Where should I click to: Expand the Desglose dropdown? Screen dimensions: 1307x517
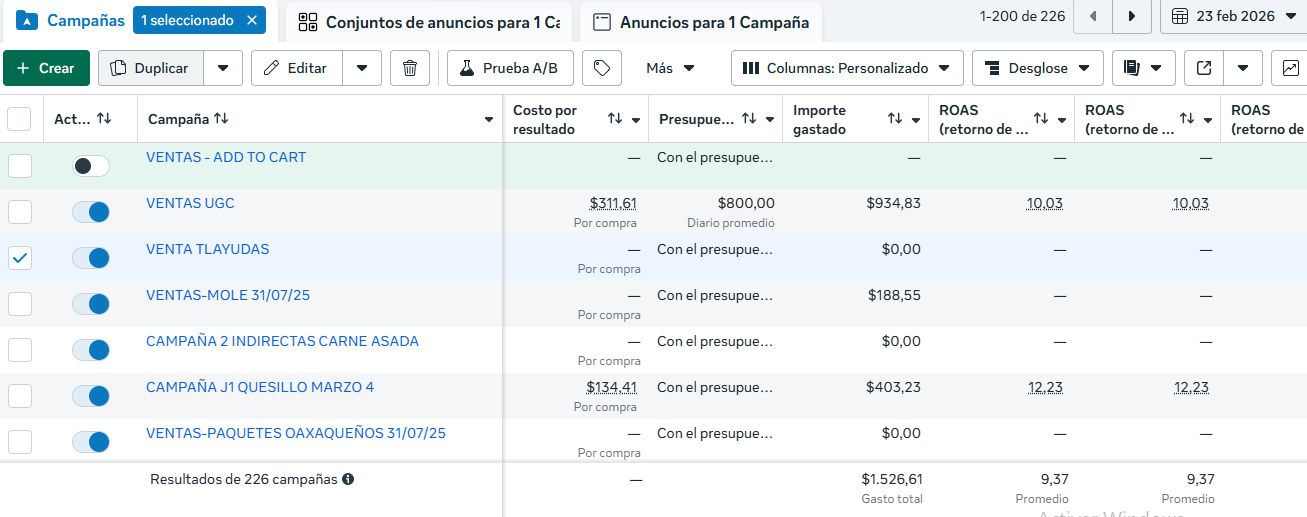click(1037, 68)
